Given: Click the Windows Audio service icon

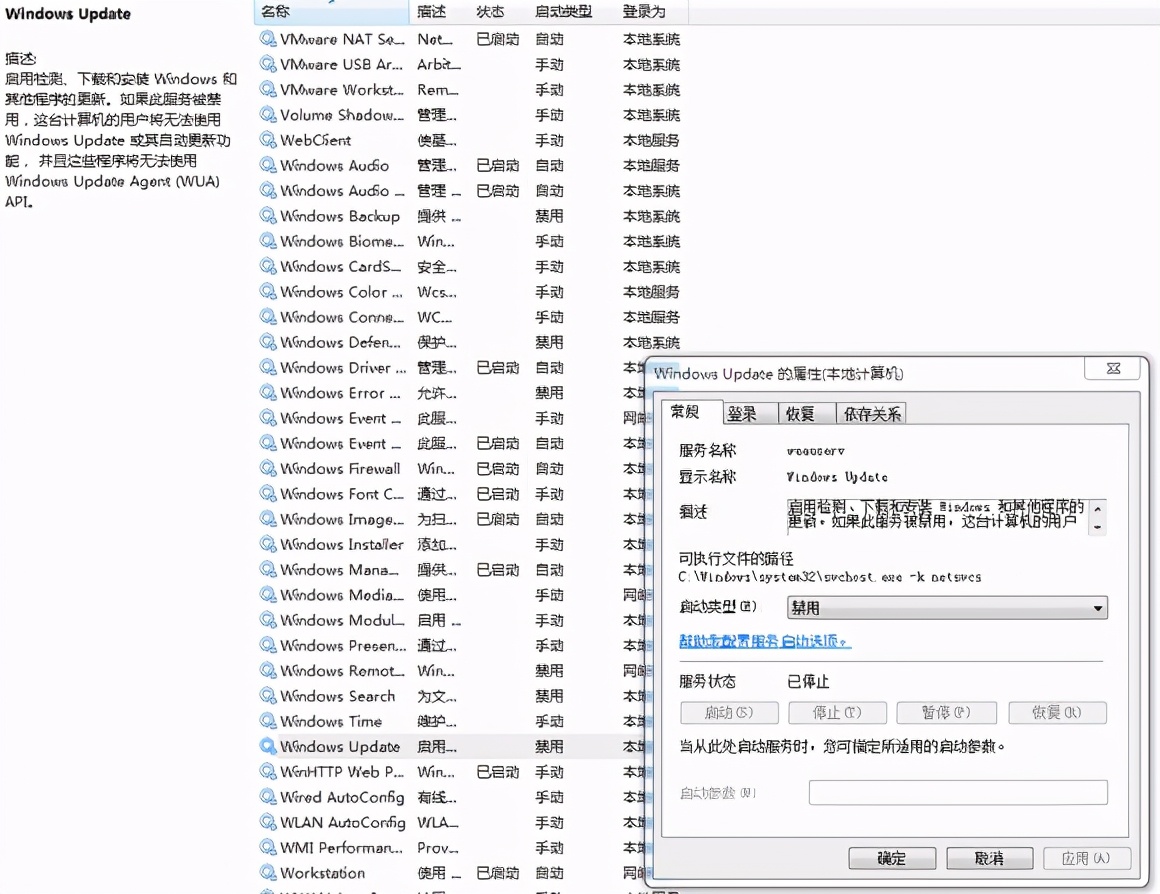Looking at the screenshot, I should (x=267, y=165).
